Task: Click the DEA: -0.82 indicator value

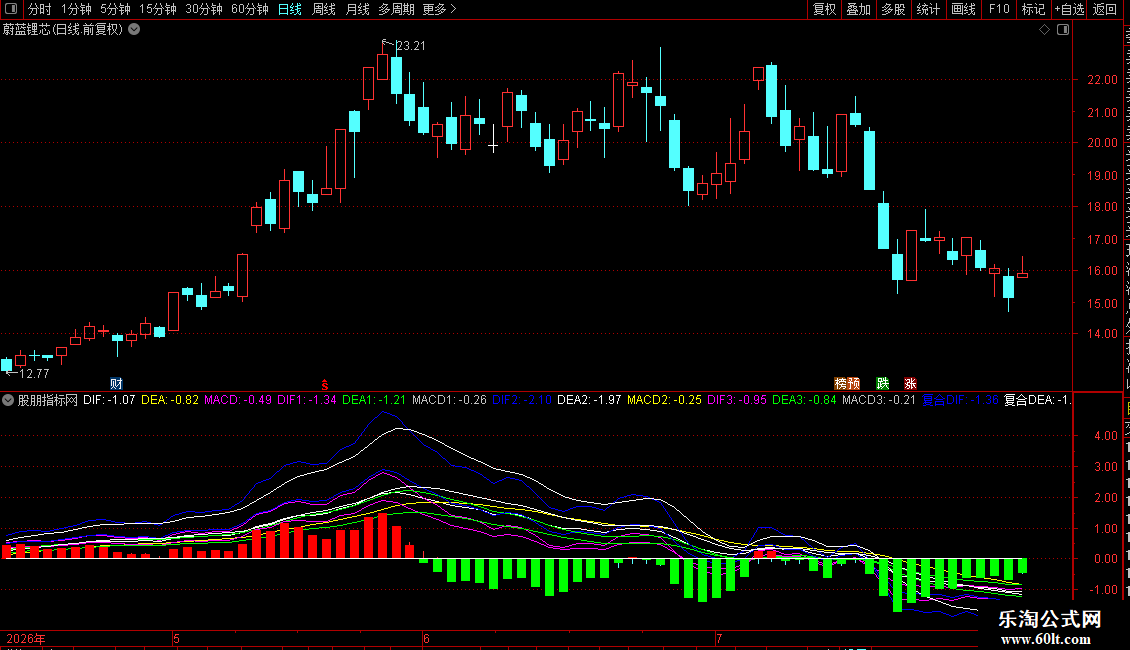Action: point(169,400)
